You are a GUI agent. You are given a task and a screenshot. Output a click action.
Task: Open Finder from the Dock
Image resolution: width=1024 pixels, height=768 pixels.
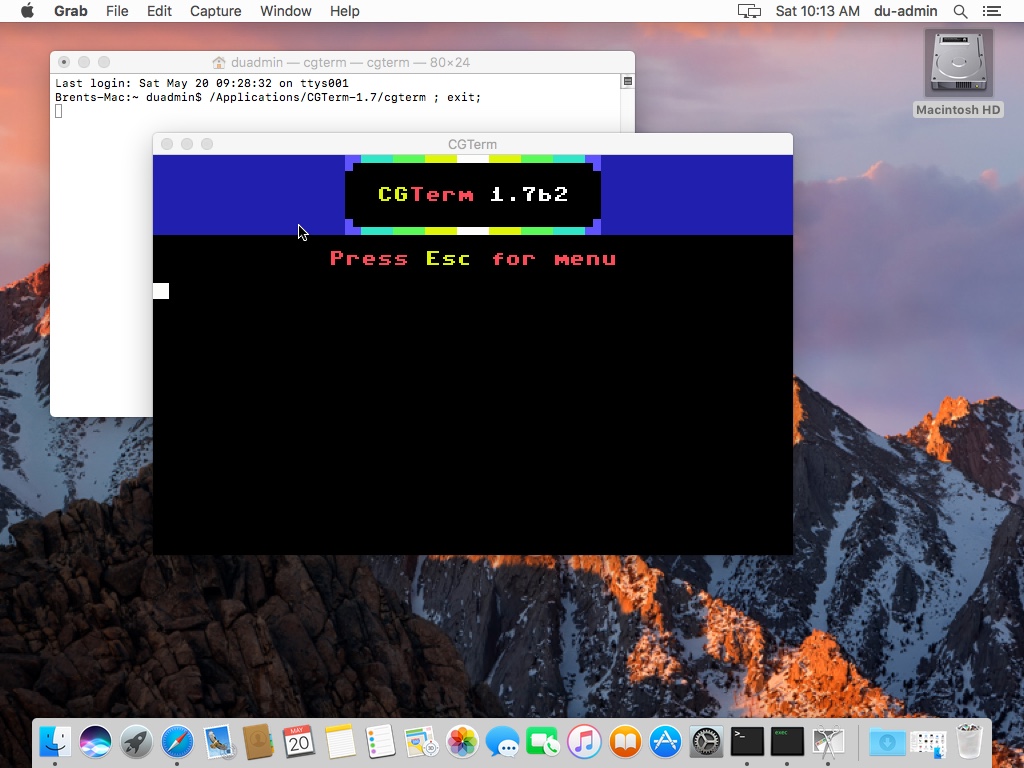tap(55, 742)
